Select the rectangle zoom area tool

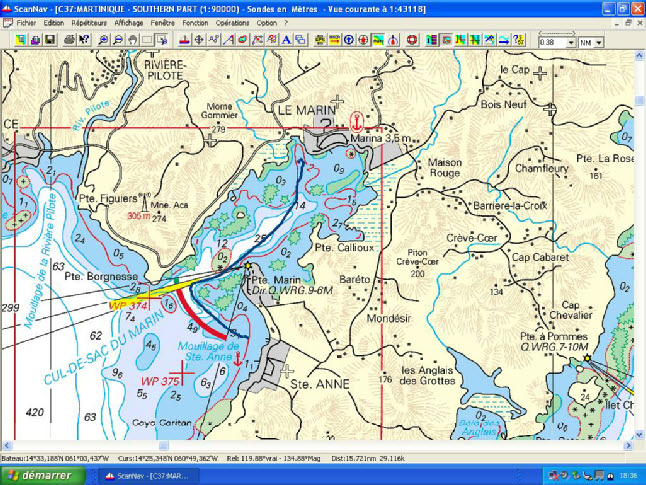coord(147,41)
